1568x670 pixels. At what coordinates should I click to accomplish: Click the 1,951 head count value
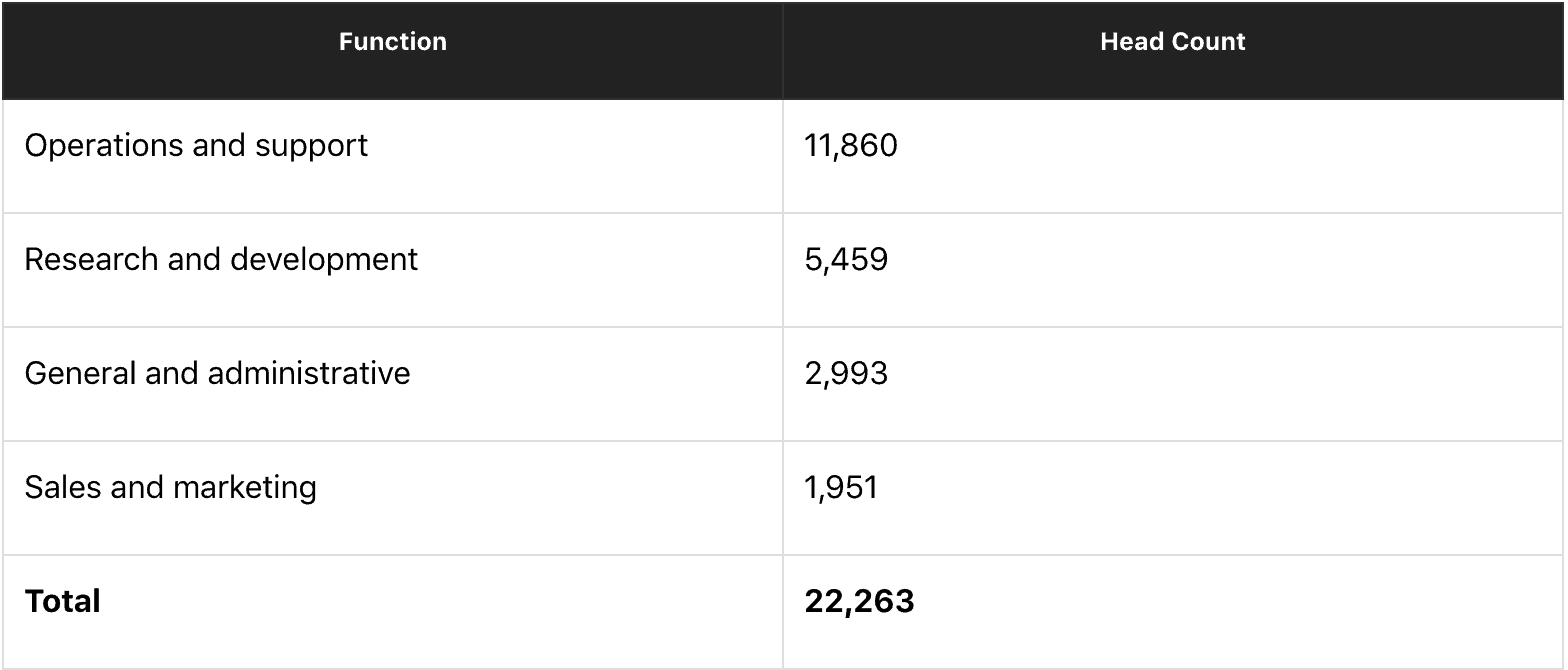(x=841, y=488)
